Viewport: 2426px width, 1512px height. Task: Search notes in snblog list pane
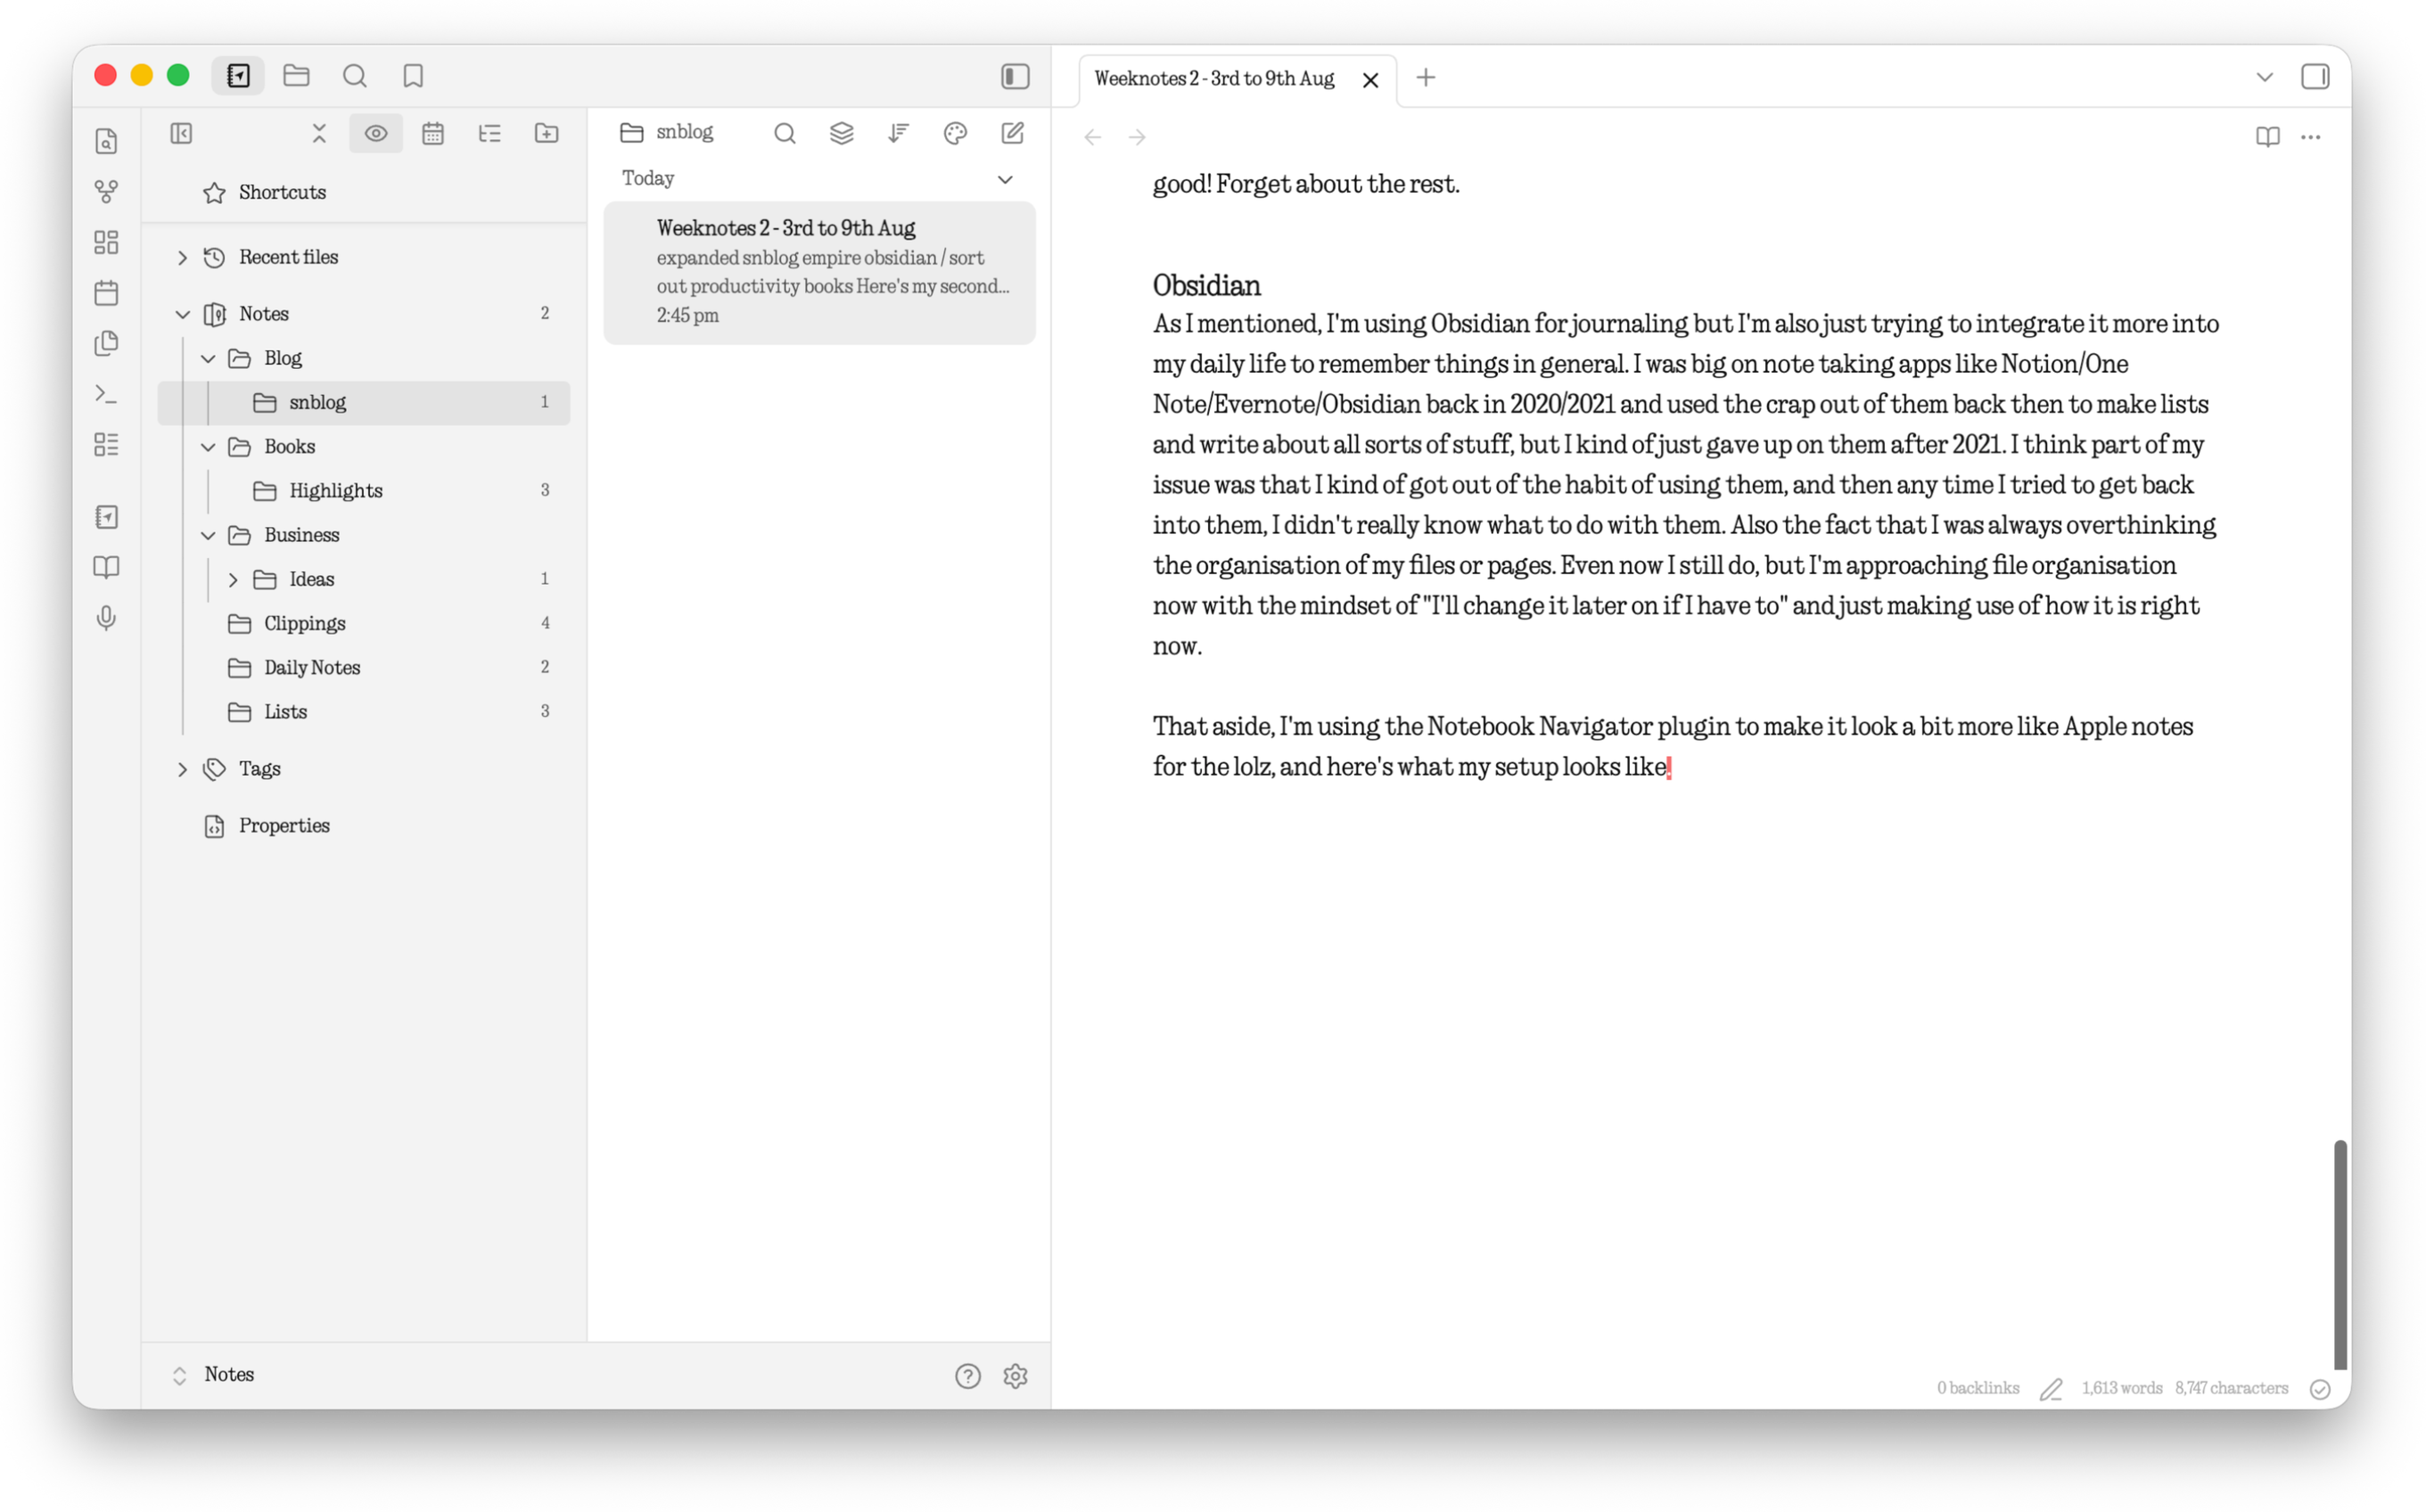coord(785,133)
